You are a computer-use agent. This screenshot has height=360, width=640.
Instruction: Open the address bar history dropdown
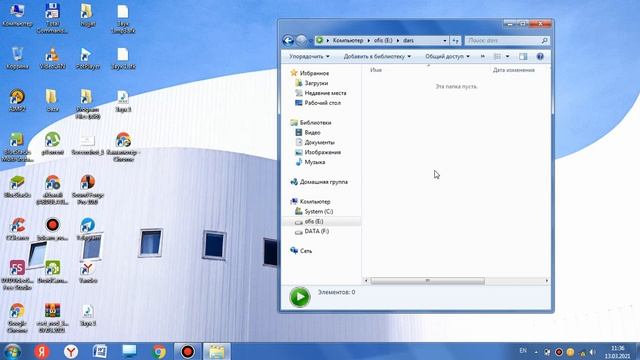[444, 40]
